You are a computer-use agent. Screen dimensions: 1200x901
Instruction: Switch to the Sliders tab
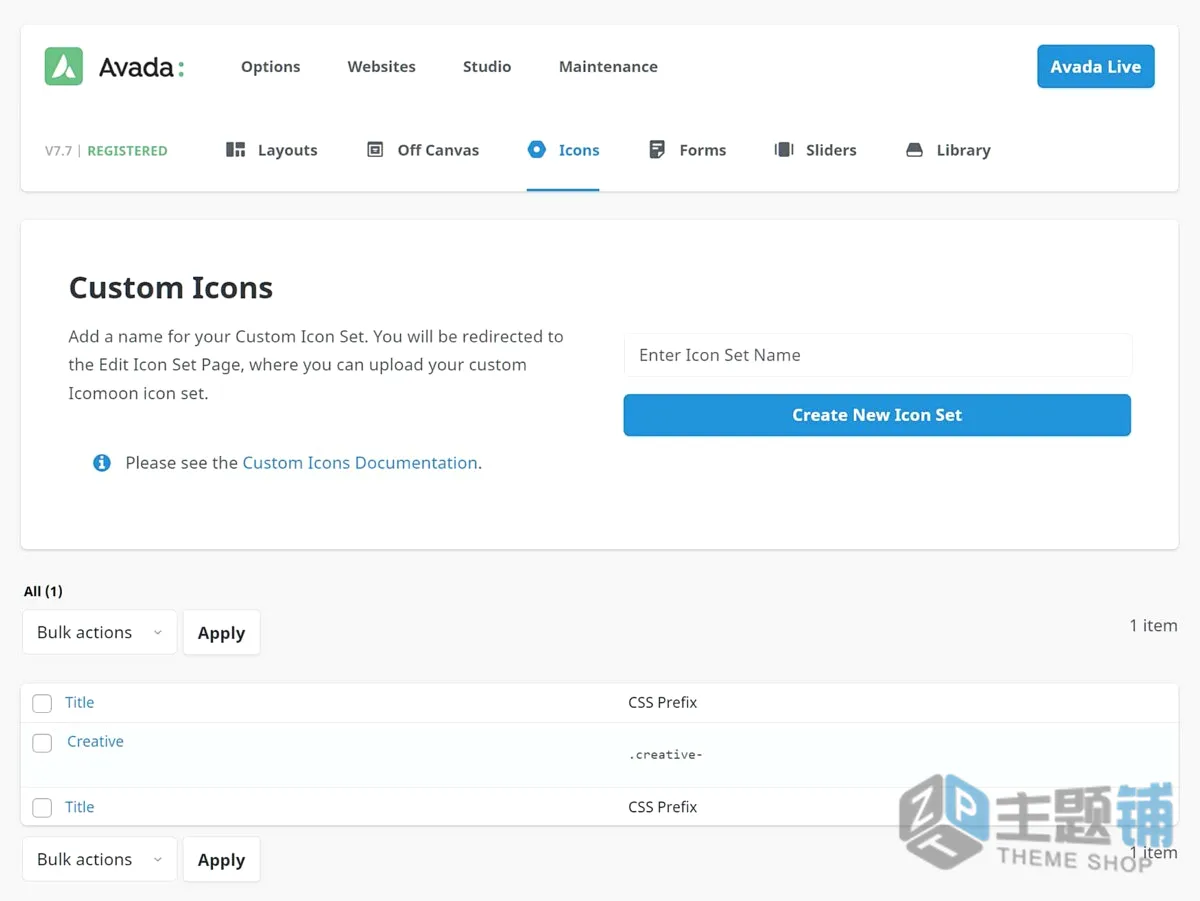tap(815, 150)
